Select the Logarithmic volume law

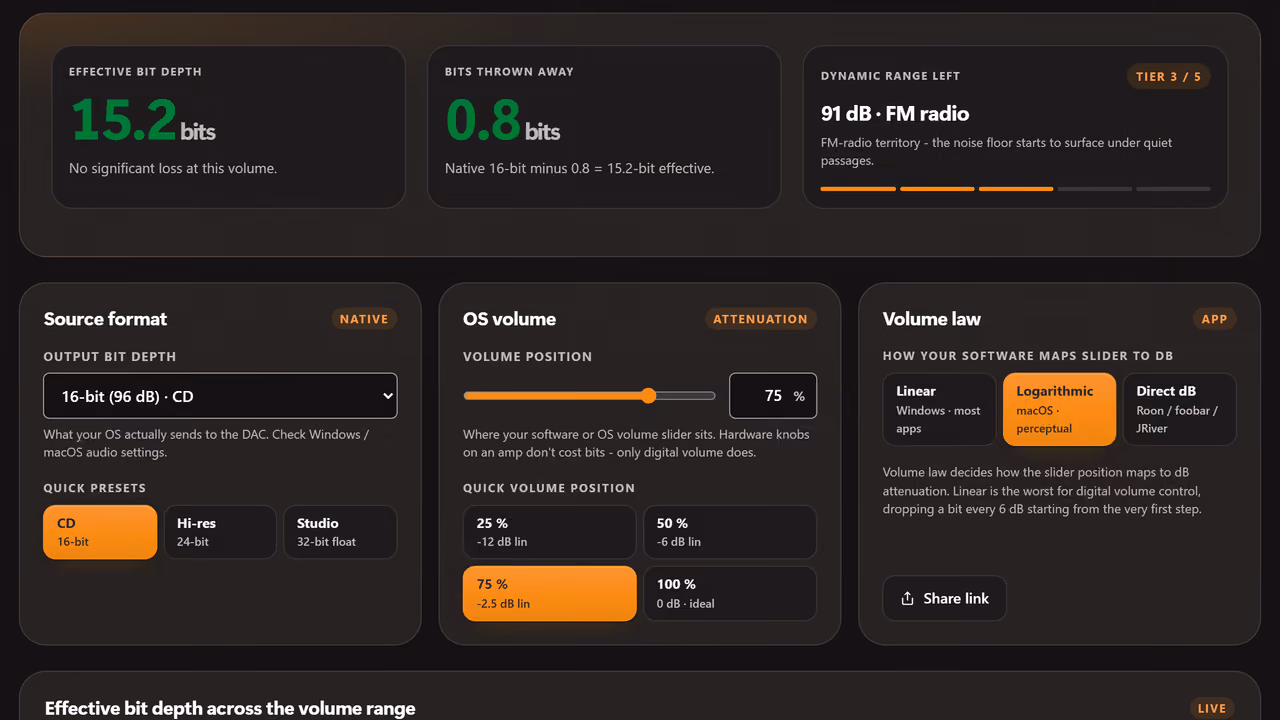click(x=1059, y=409)
